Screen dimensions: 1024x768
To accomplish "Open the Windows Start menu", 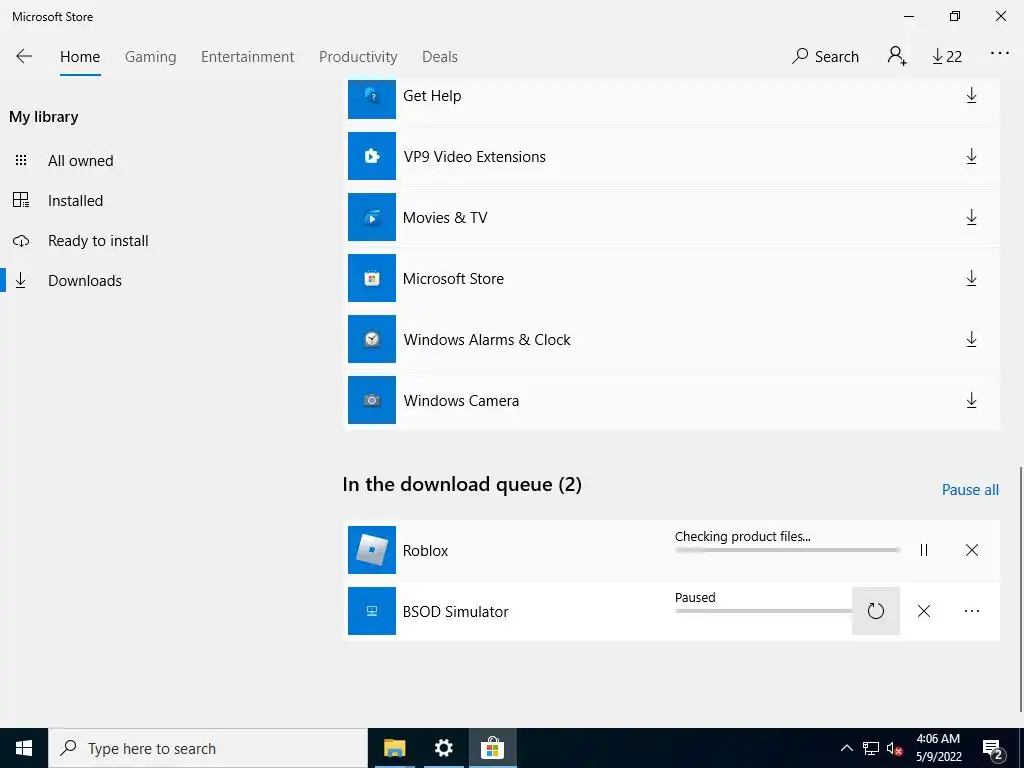I will (24, 748).
